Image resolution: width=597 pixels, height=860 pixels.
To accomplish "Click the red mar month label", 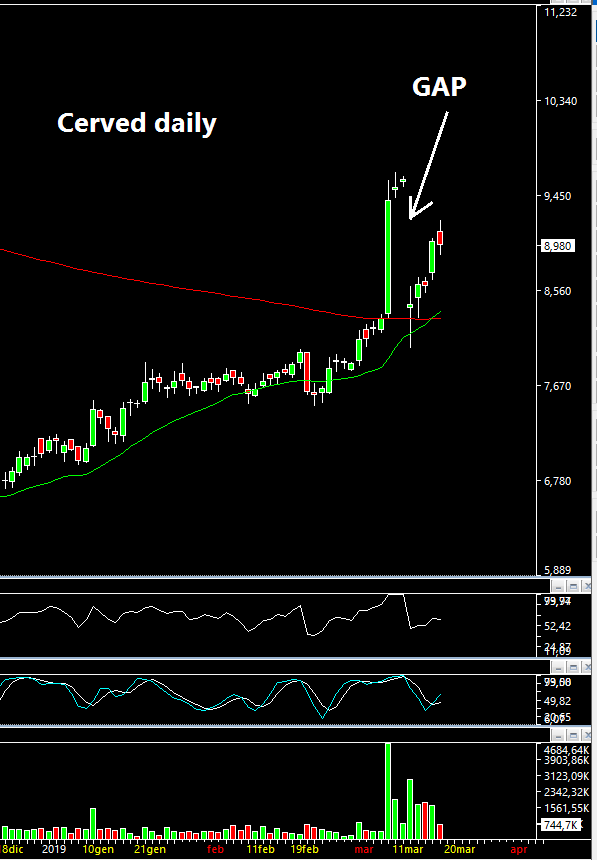I will tap(364, 849).
